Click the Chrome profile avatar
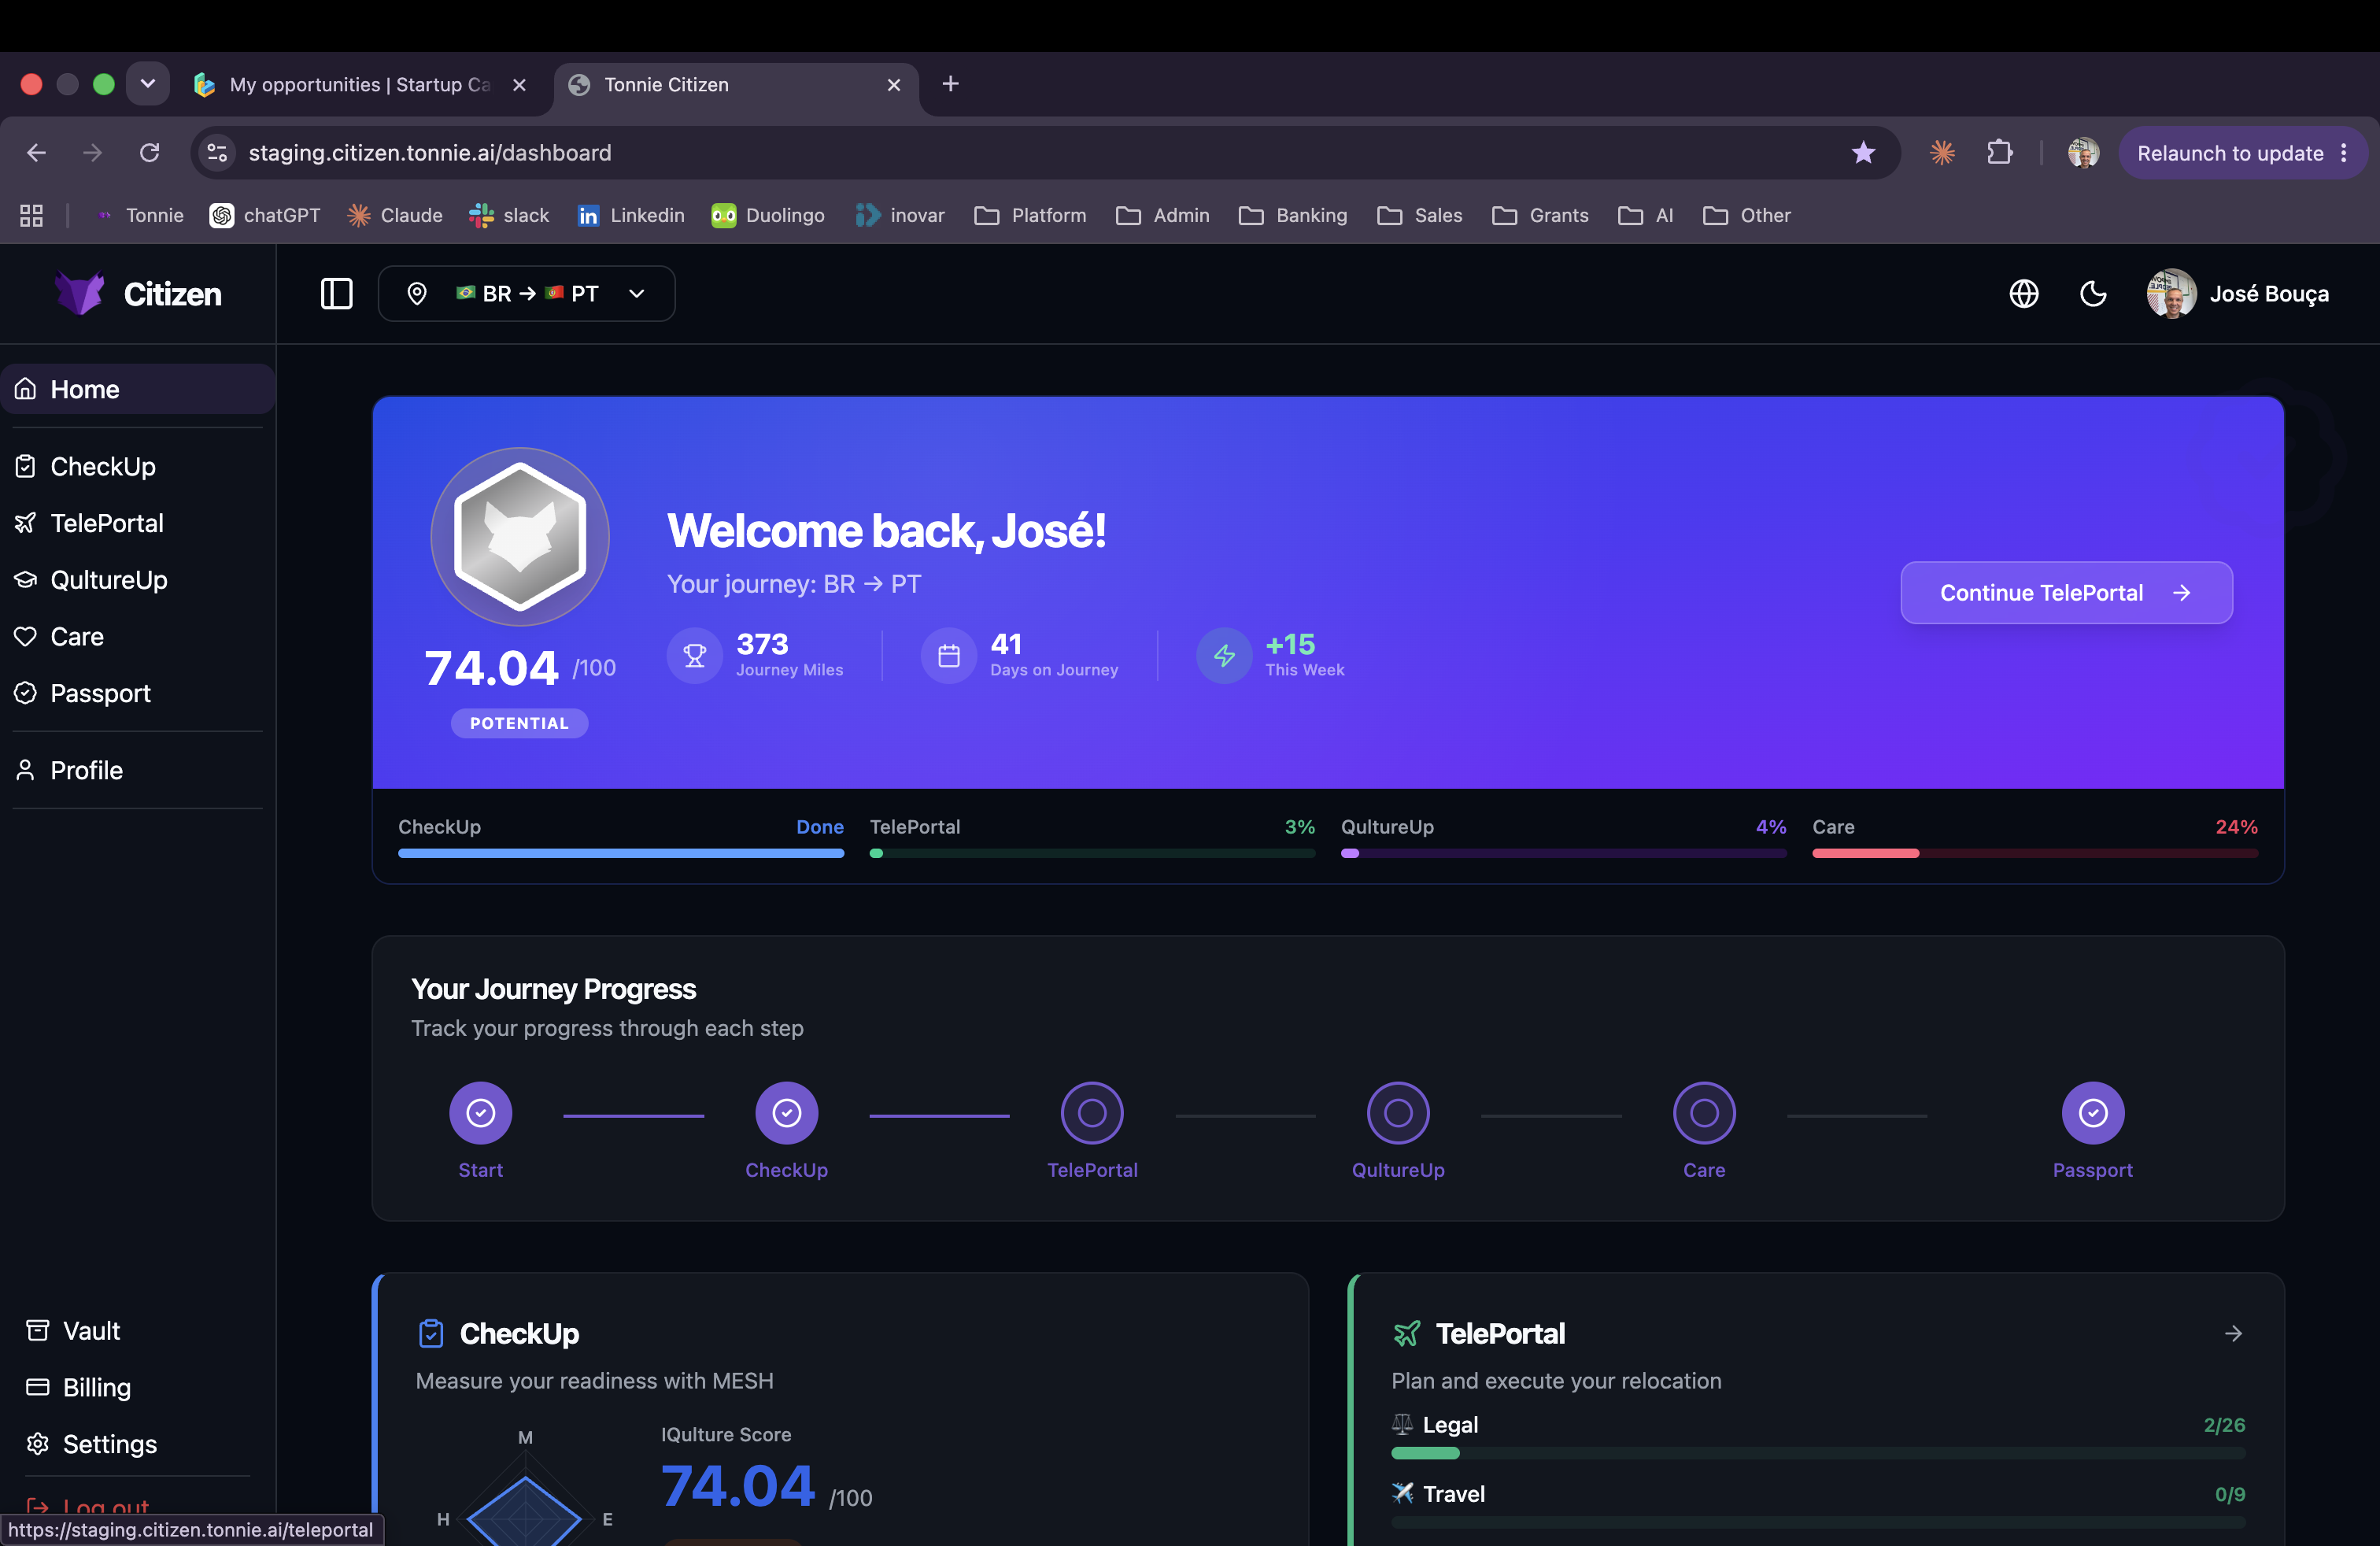Viewport: 2380px width, 1546px height. point(2083,153)
